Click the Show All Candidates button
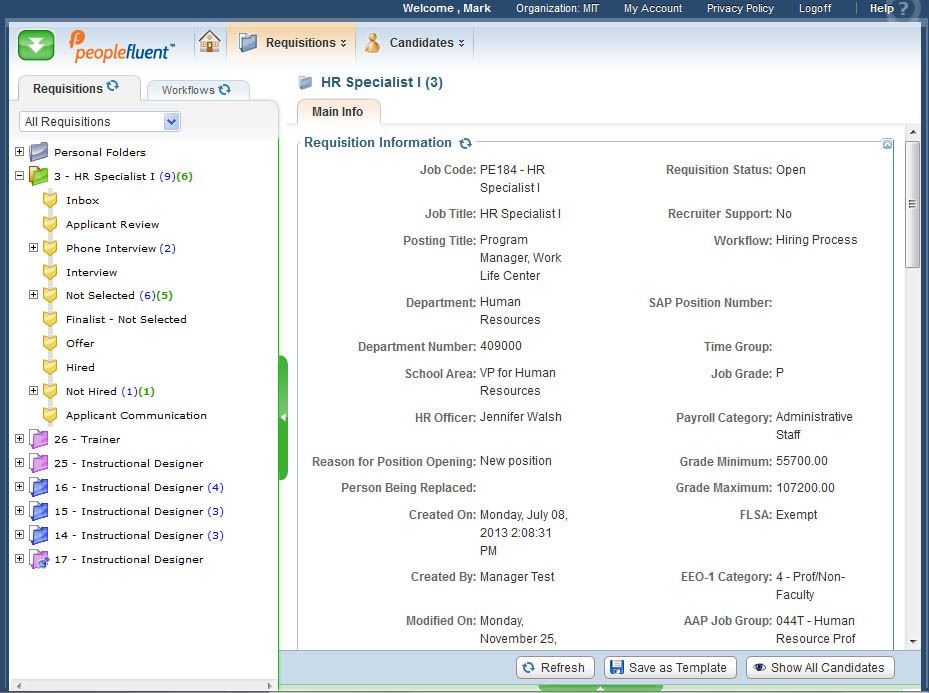Screen dimensions: 929x693 pyautogui.click(x=818, y=668)
